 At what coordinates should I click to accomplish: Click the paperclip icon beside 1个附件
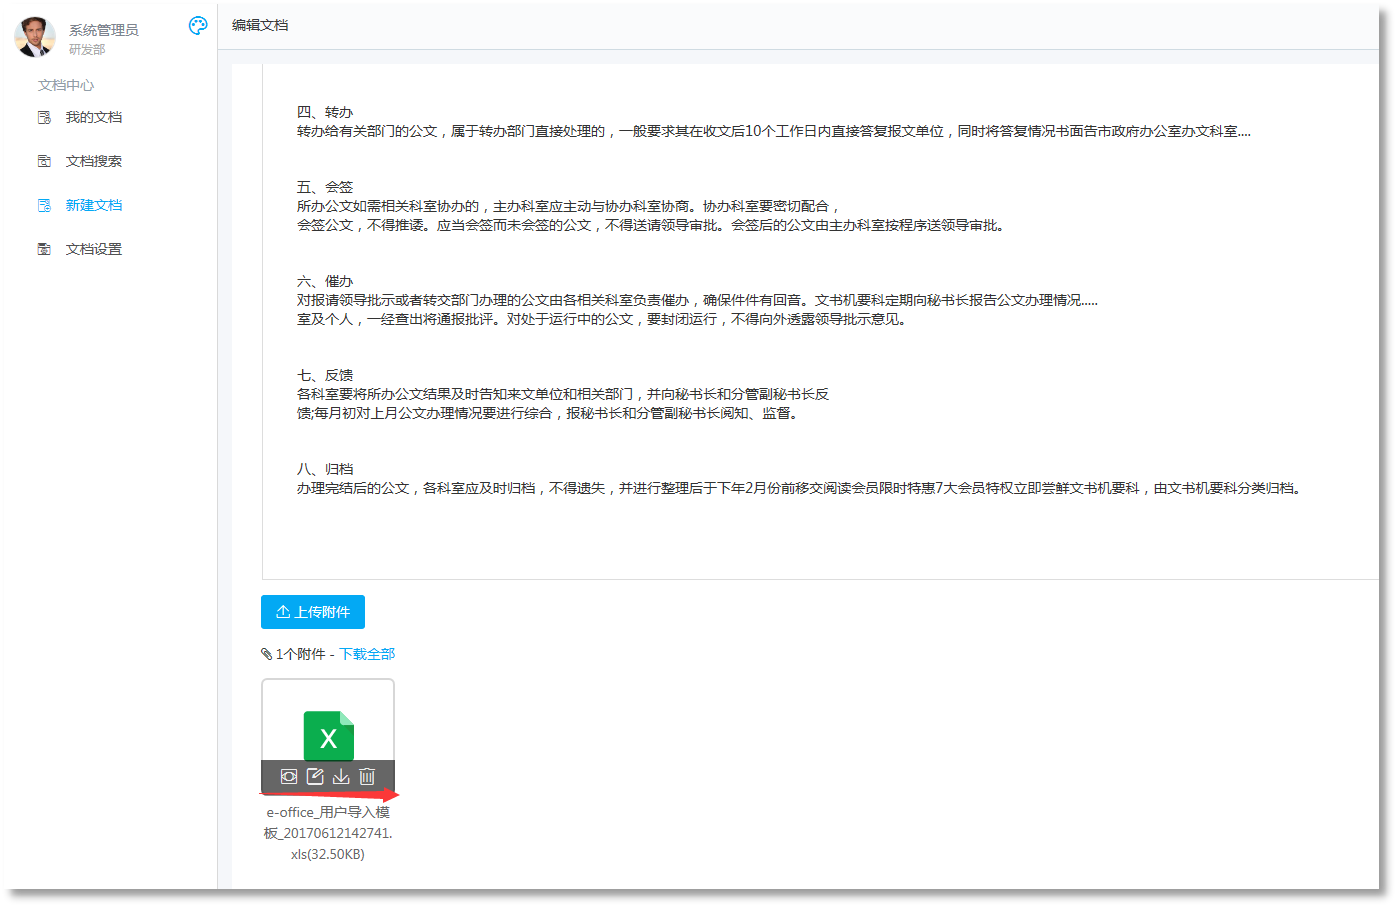267,654
